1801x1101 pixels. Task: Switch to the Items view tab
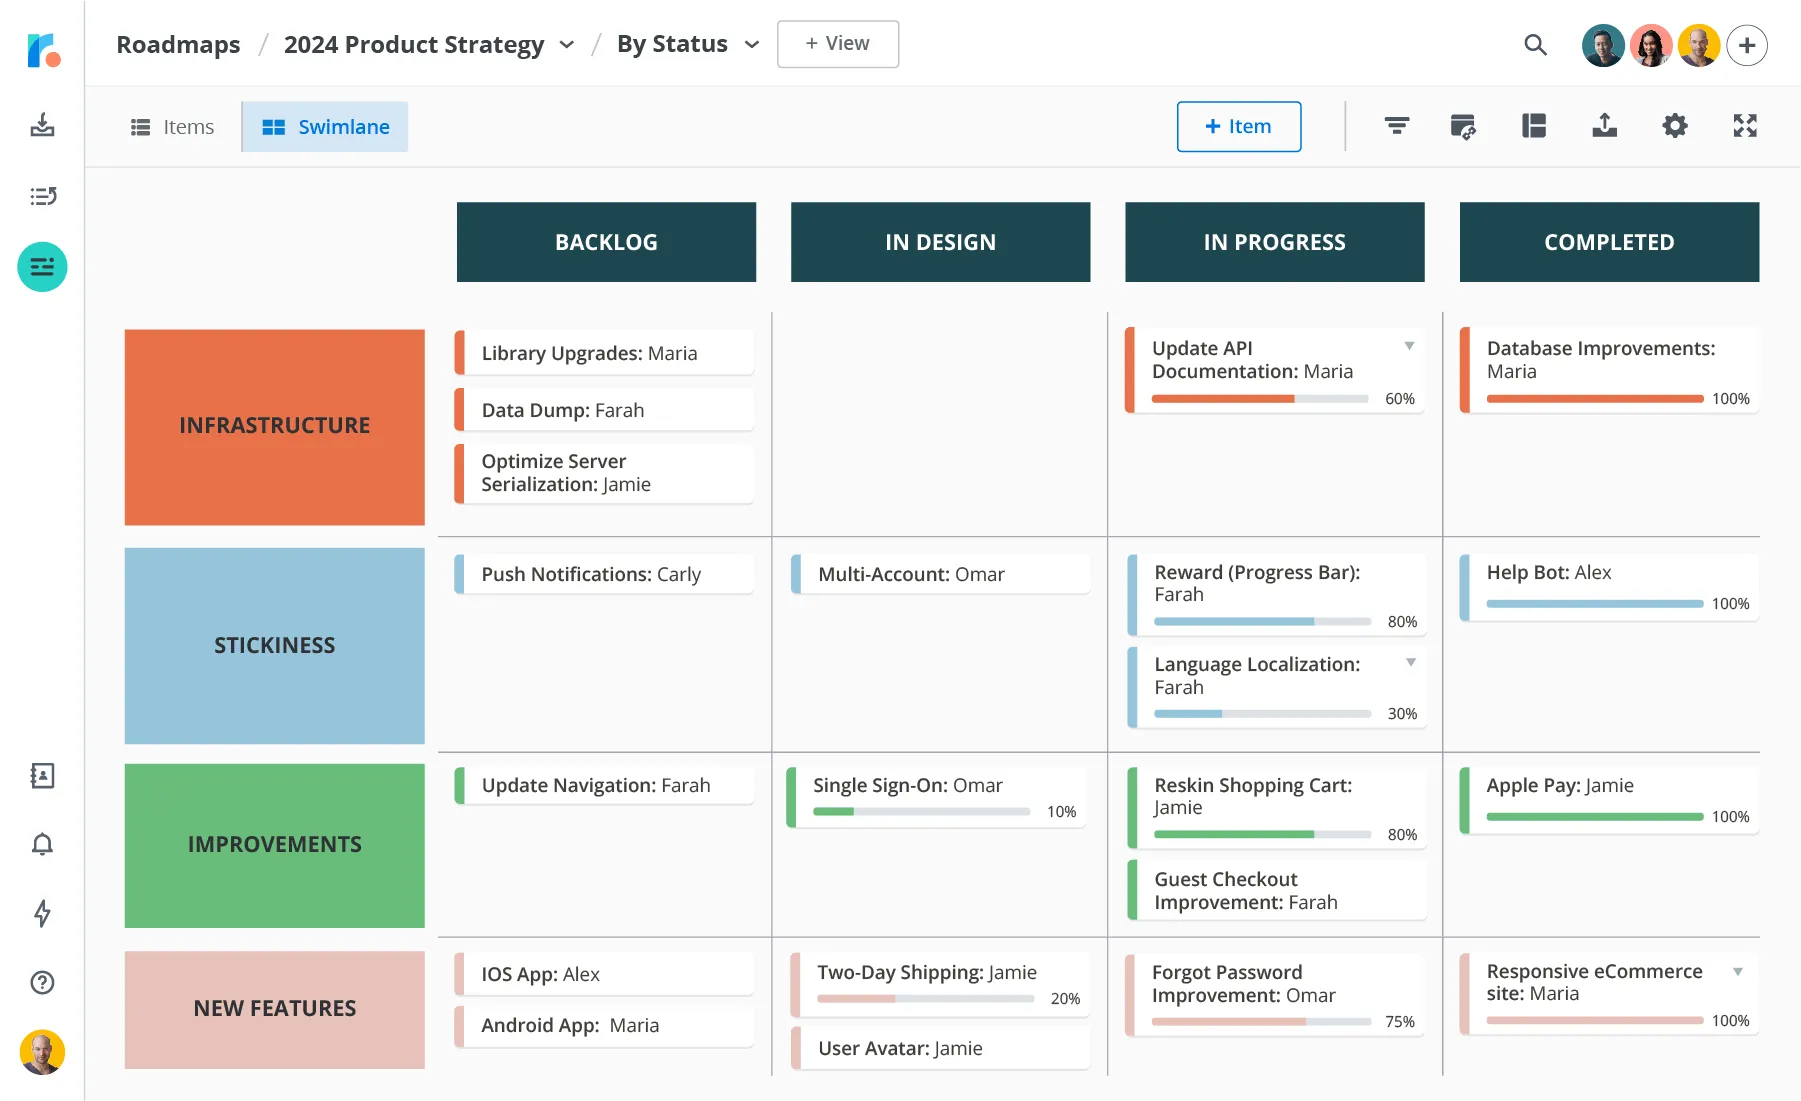pos(172,126)
